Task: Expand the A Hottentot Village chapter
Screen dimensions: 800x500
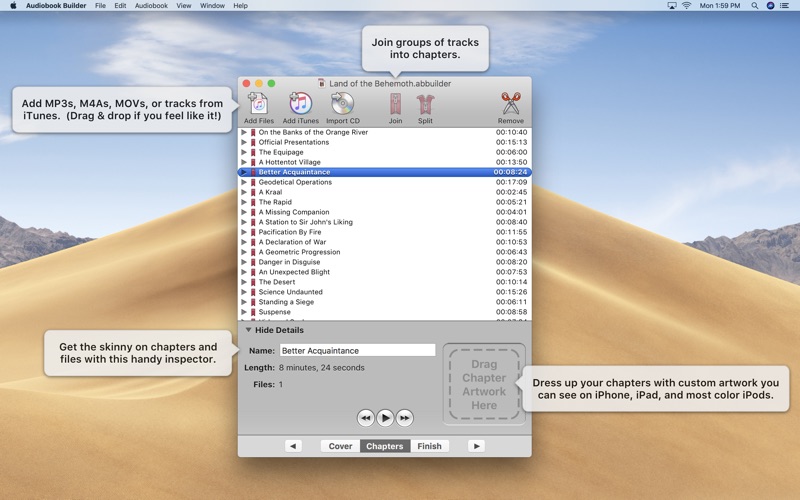Action: 244,162
